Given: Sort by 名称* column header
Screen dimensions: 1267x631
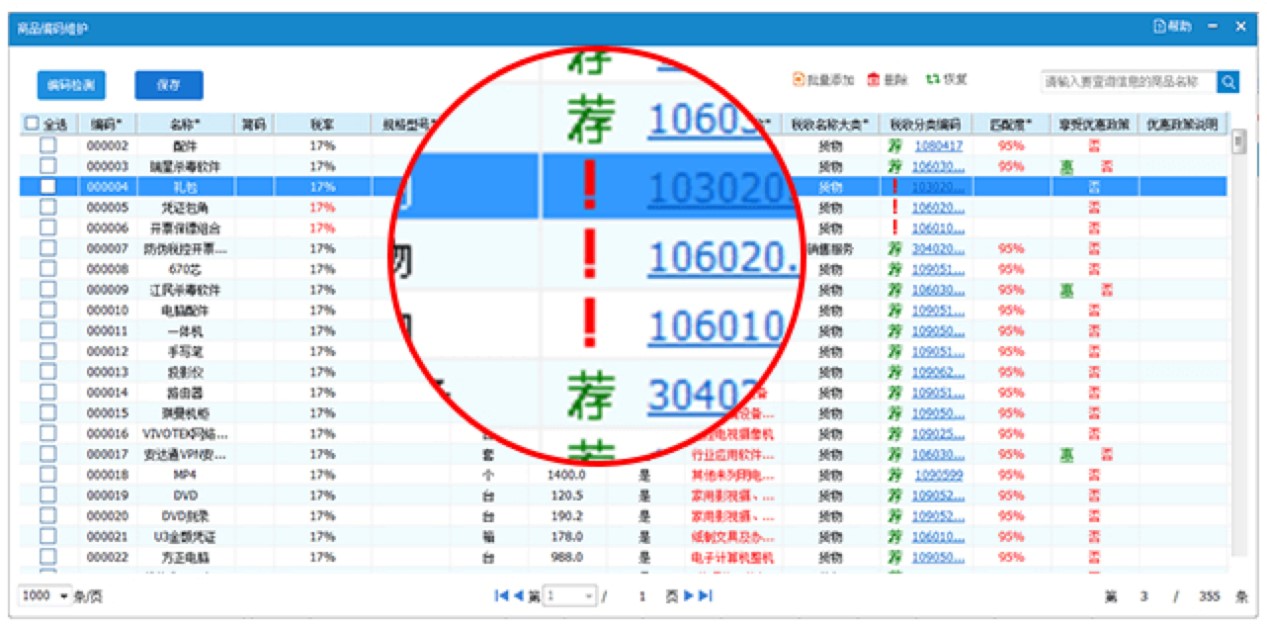Looking at the screenshot, I should [186, 125].
